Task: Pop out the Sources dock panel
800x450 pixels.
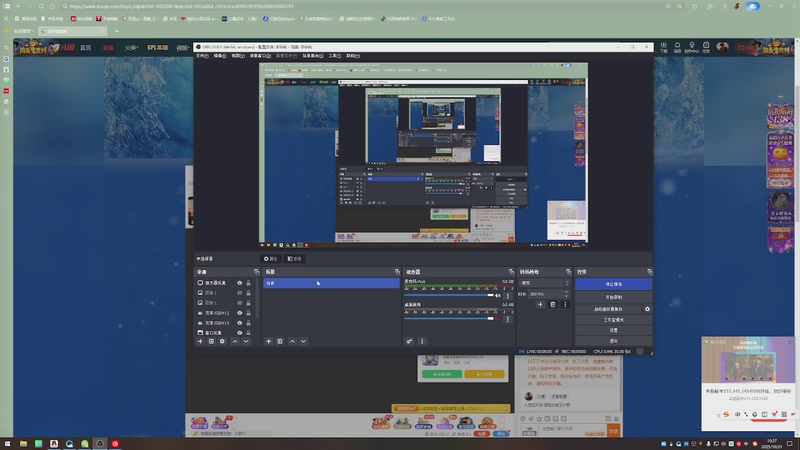Action: coord(257,272)
